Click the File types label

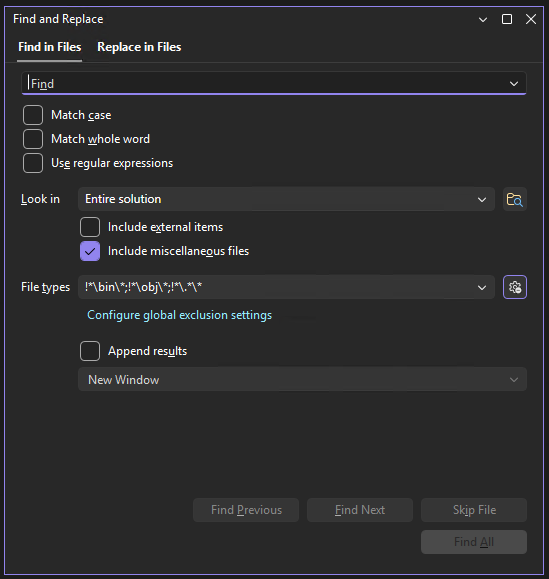(x=45, y=287)
